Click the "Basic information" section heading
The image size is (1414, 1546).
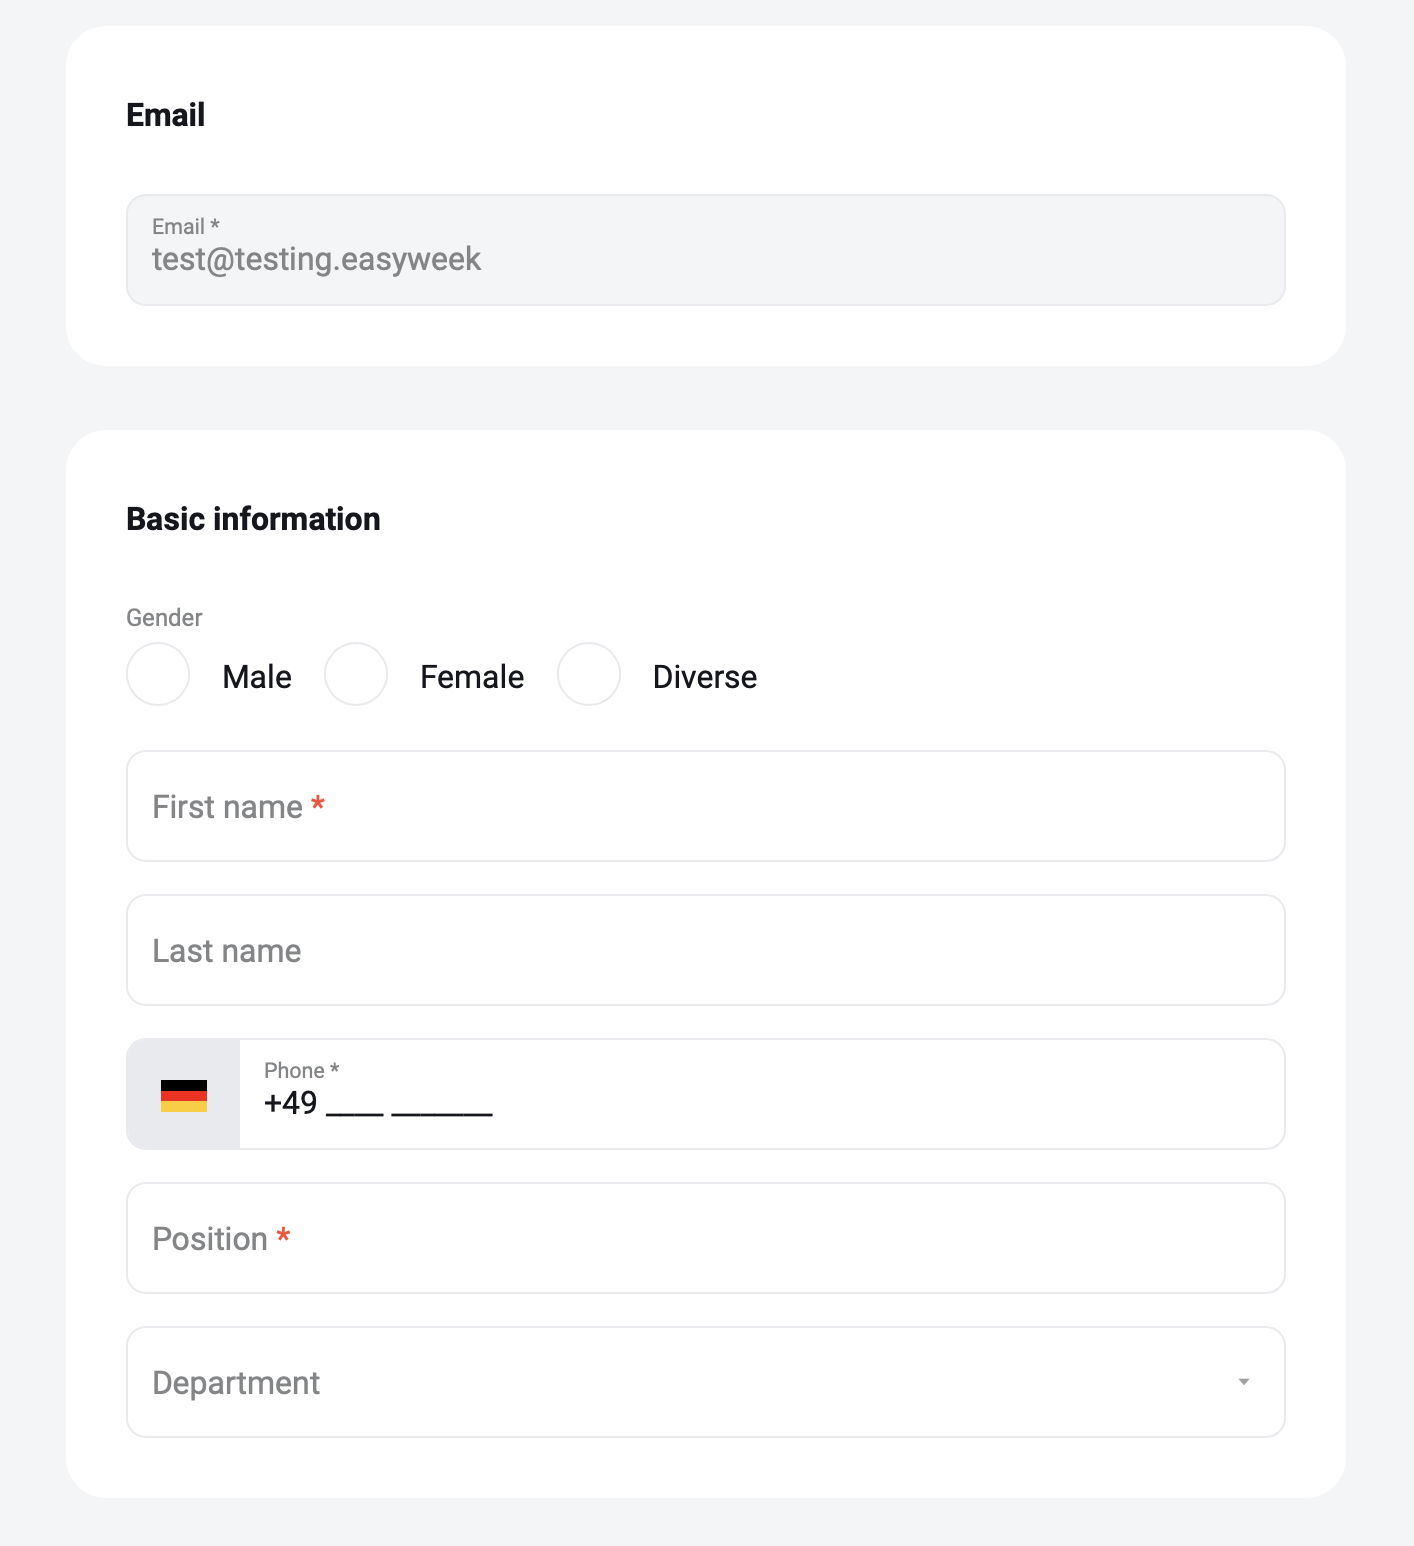[x=253, y=519]
